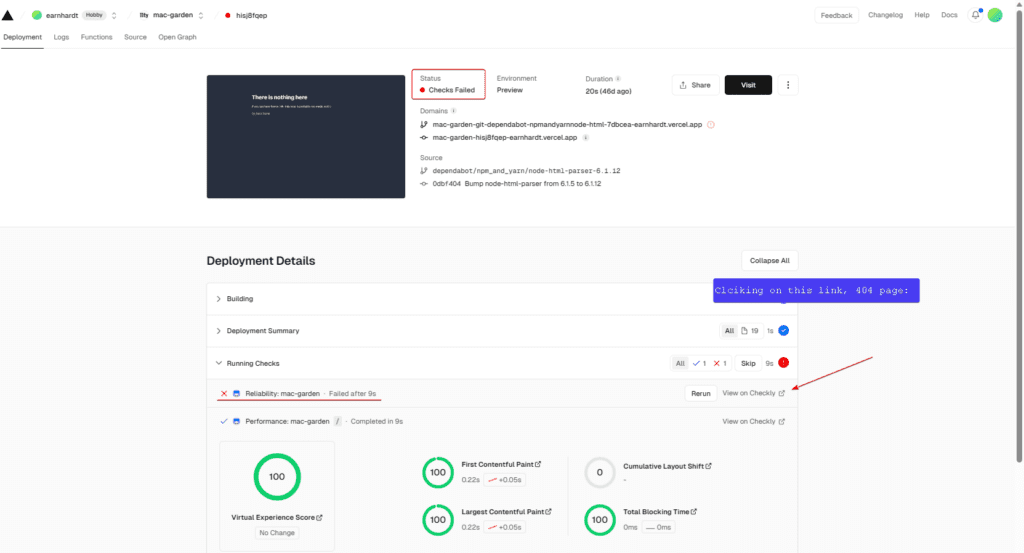Image resolution: width=1024 pixels, height=553 pixels.
Task: Click the Cumulative Layout Shift 0 gauge
Action: pos(600,473)
